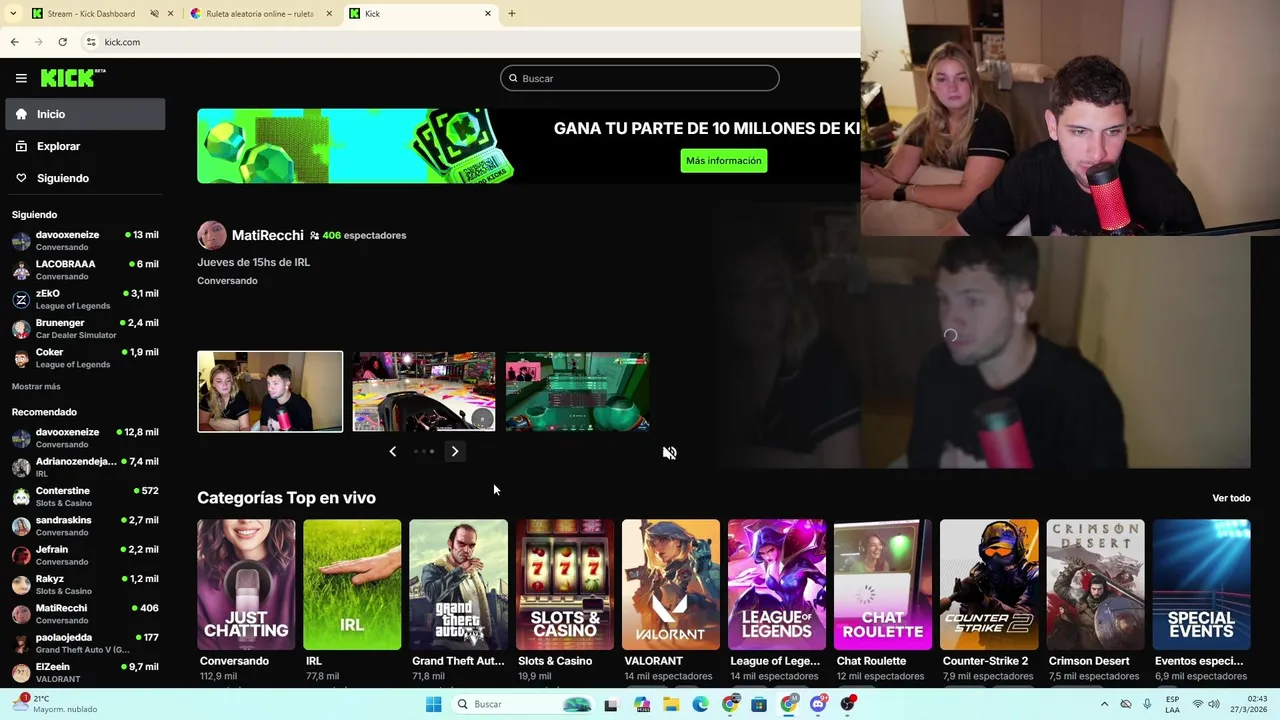
Task: Go to next featured stream arrow
Action: click(x=455, y=452)
